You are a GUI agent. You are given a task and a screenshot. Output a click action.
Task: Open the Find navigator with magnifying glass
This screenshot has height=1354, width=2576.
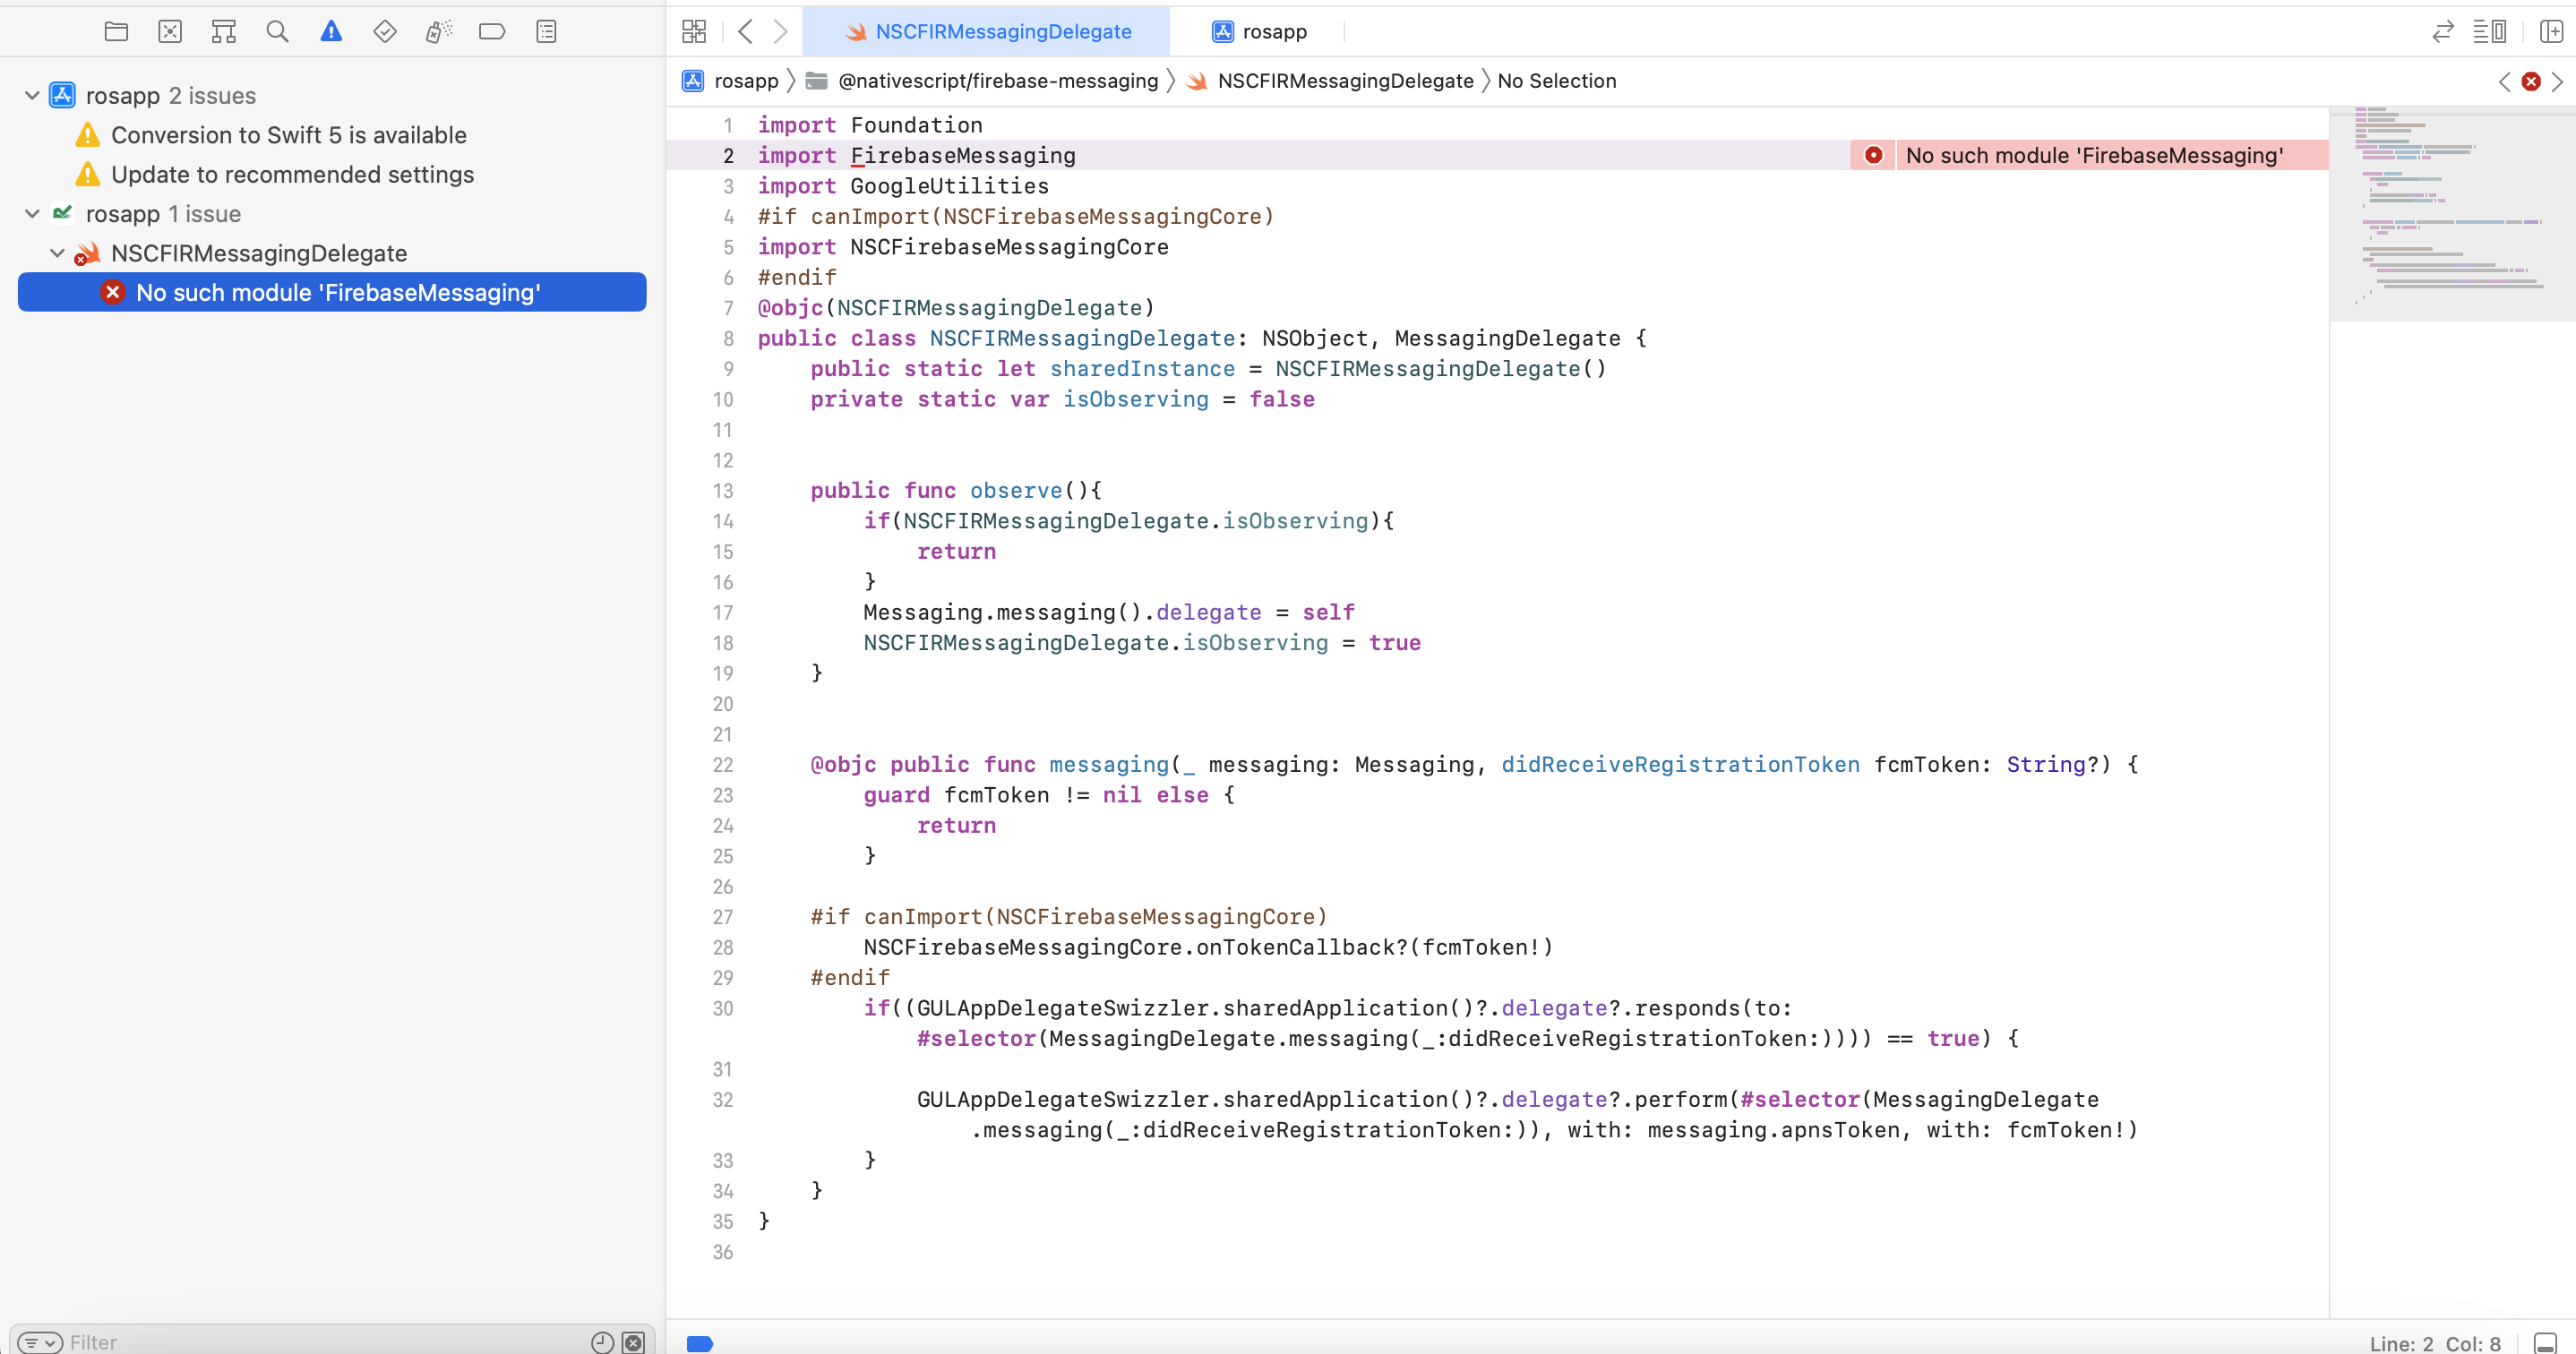(x=277, y=31)
